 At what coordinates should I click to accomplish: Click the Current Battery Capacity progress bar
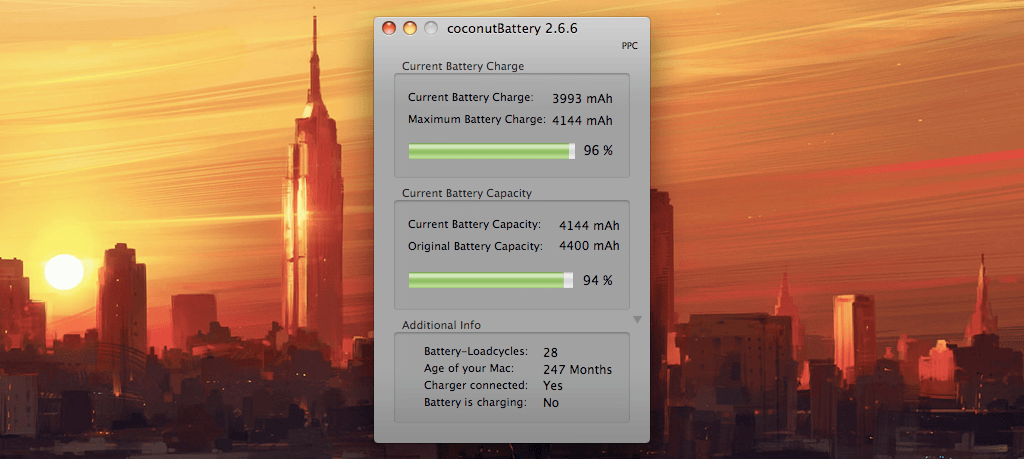[x=490, y=280]
